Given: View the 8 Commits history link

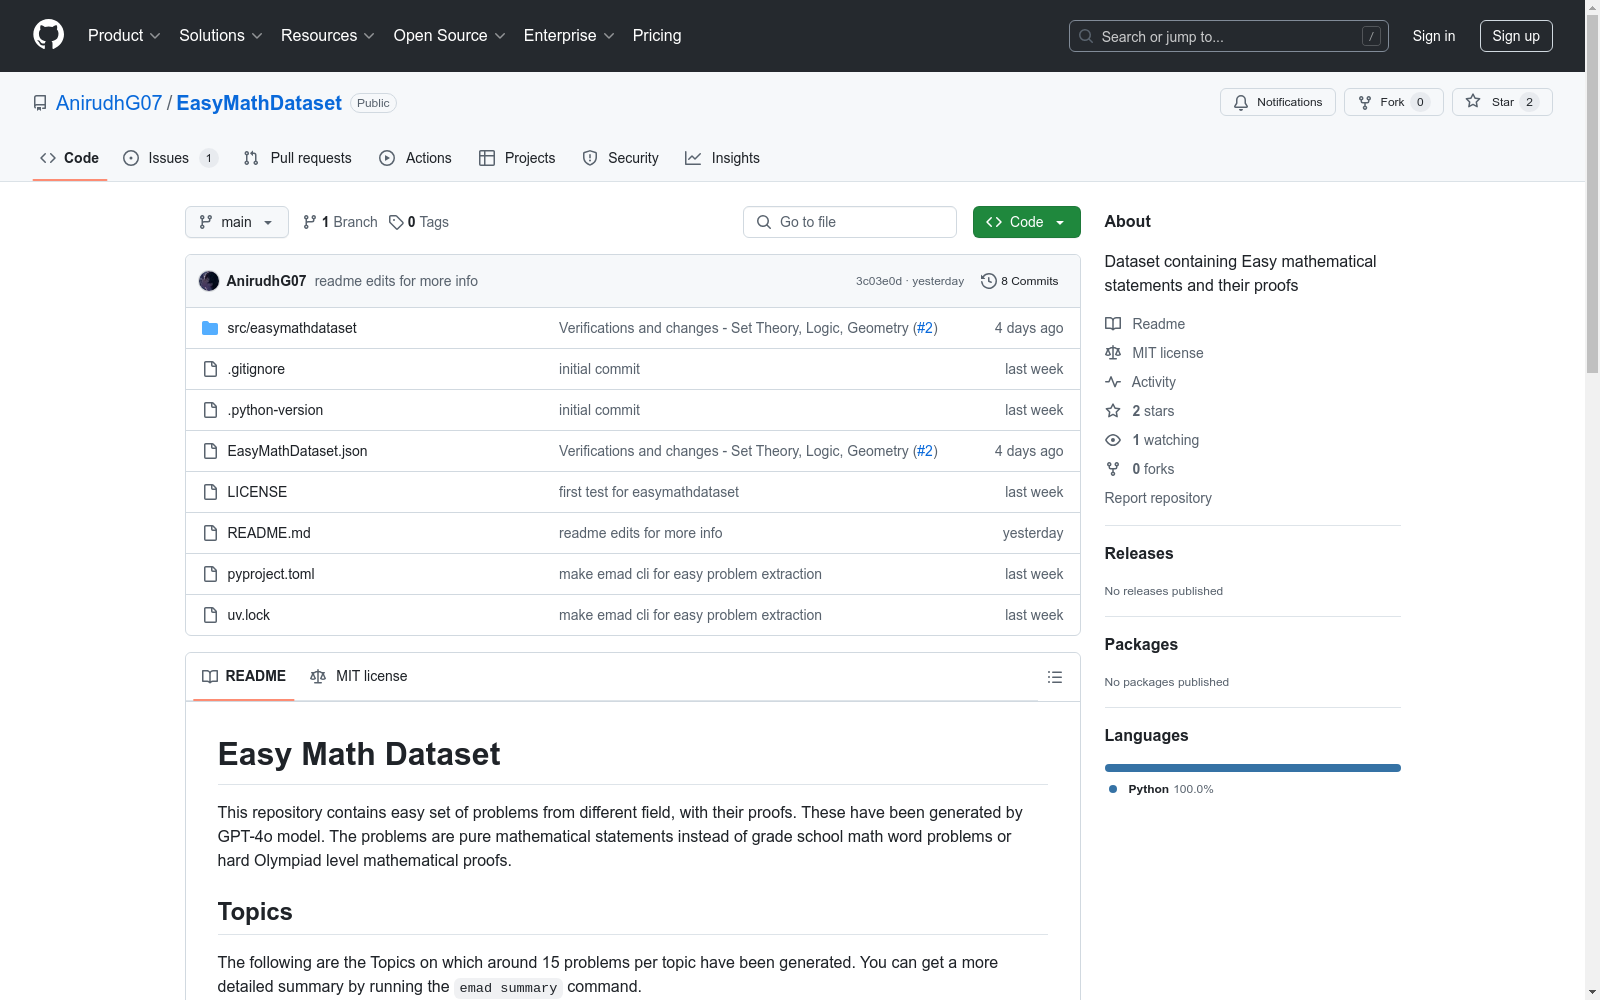Looking at the screenshot, I should [1020, 281].
